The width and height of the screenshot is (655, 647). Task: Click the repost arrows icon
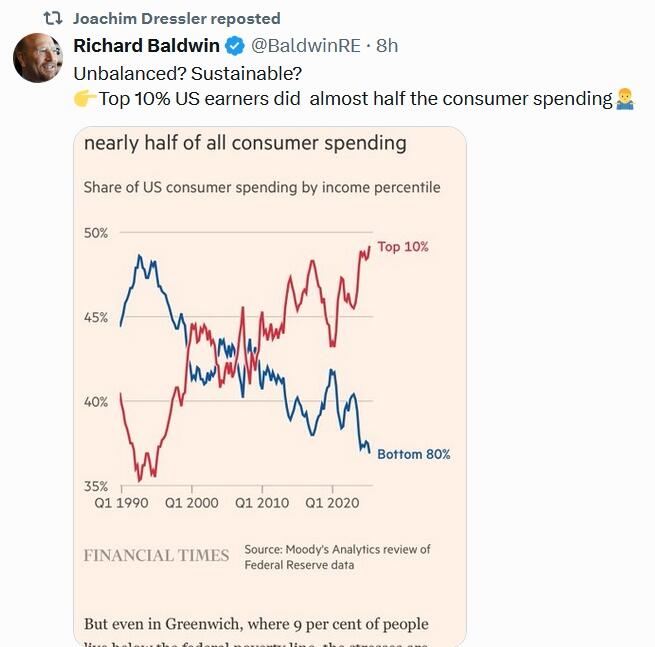tap(54, 18)
